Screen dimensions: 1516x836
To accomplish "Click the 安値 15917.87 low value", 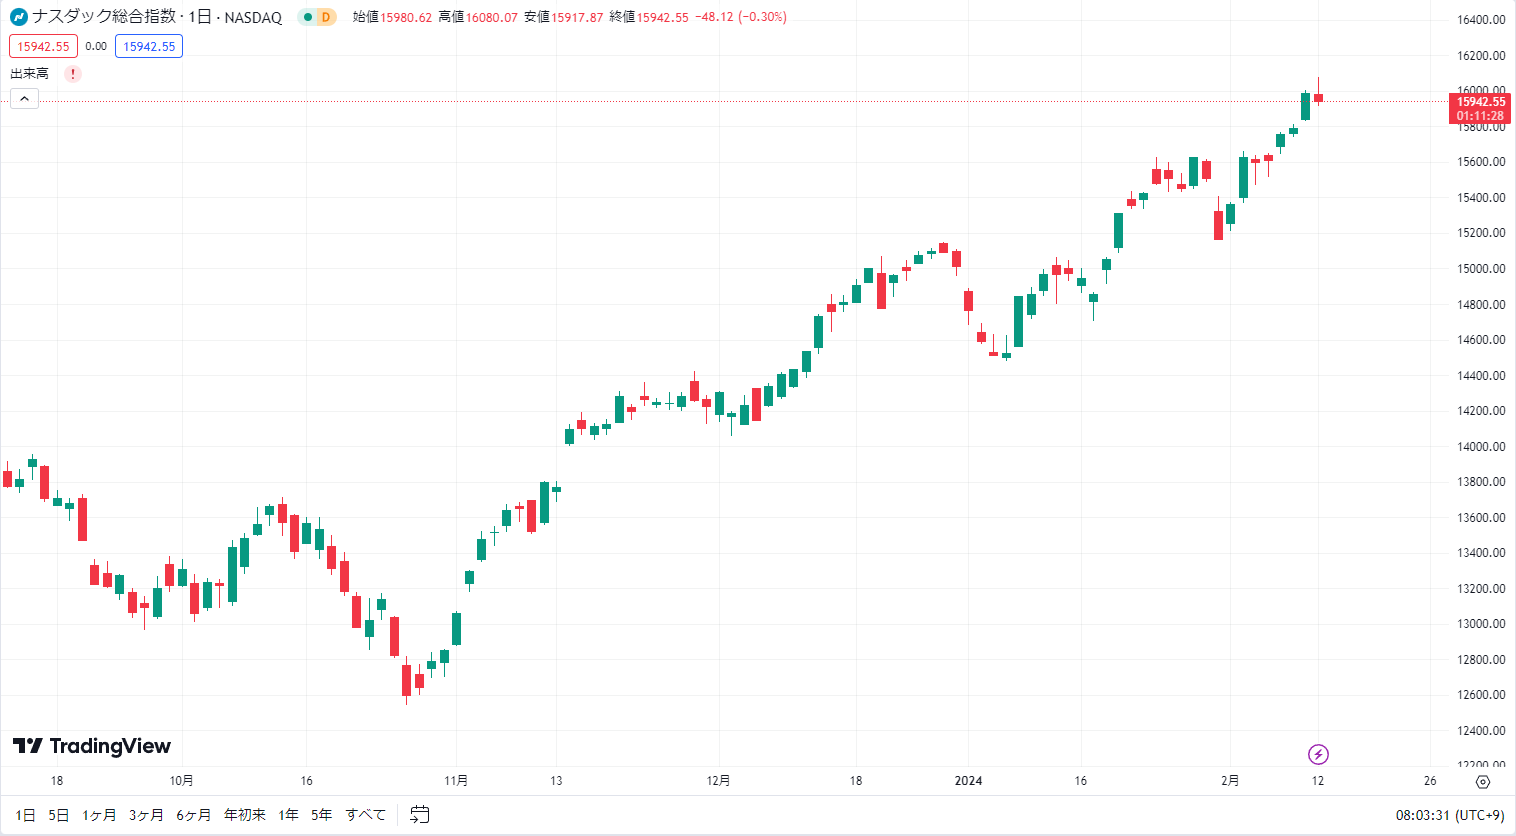I will [x=564, y=17].
